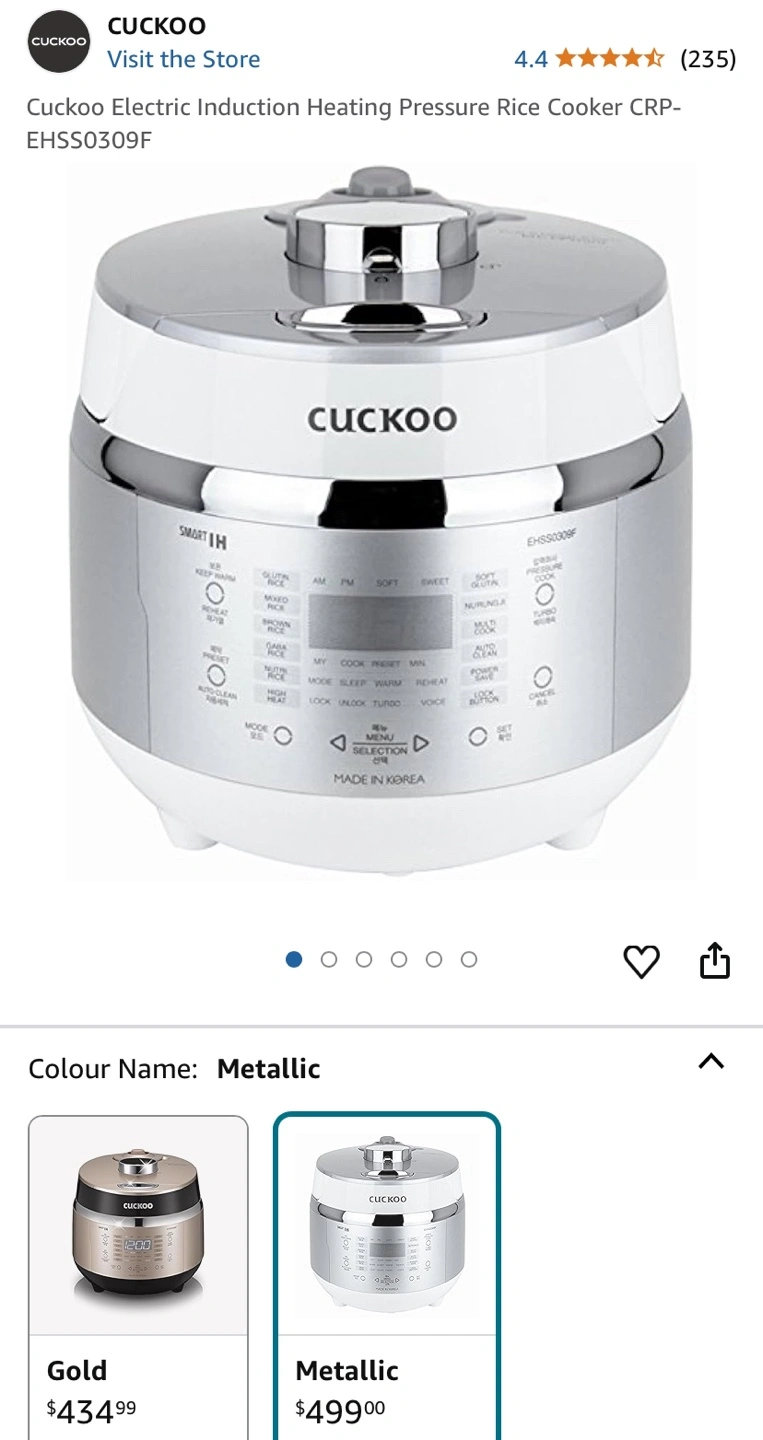Tap the CUCKOO brand logo circle
Viewport: 763px width, 1440px height.
pyautogui.click(x=58, y=41)
